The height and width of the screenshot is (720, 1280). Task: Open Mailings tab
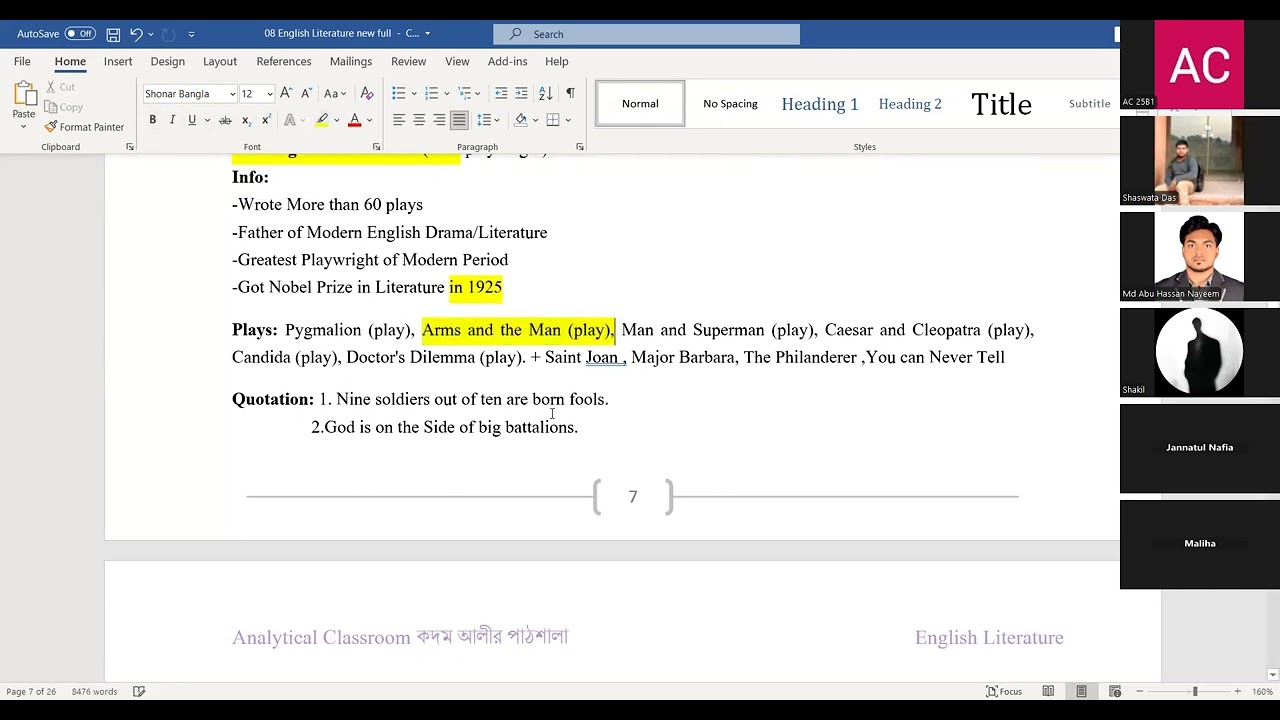coord(351,61)
